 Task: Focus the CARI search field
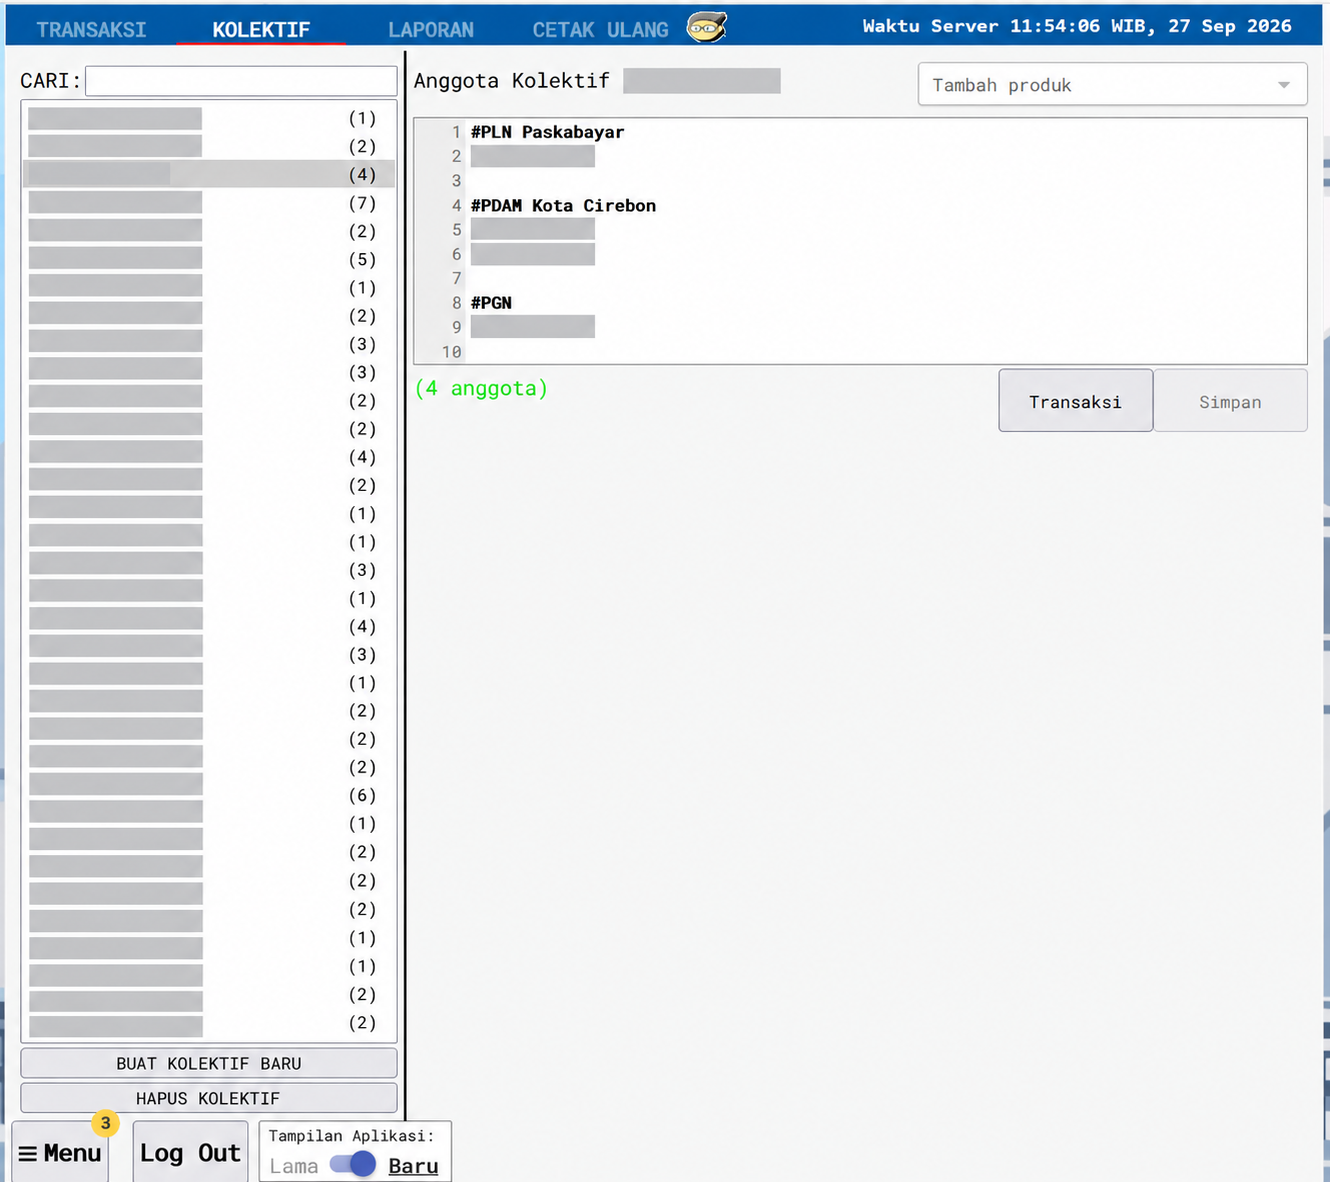(241, 81)
